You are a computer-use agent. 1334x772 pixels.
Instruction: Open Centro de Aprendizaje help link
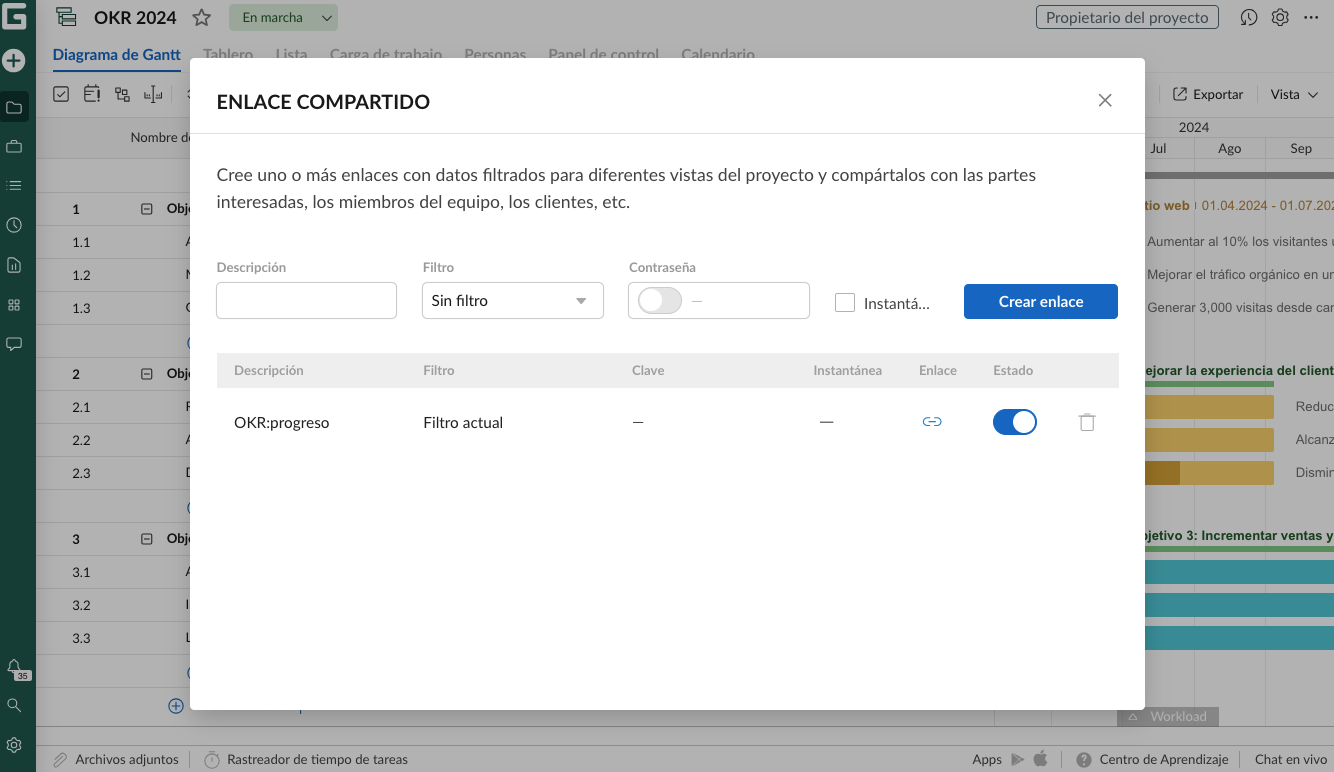click(1152, 759)
